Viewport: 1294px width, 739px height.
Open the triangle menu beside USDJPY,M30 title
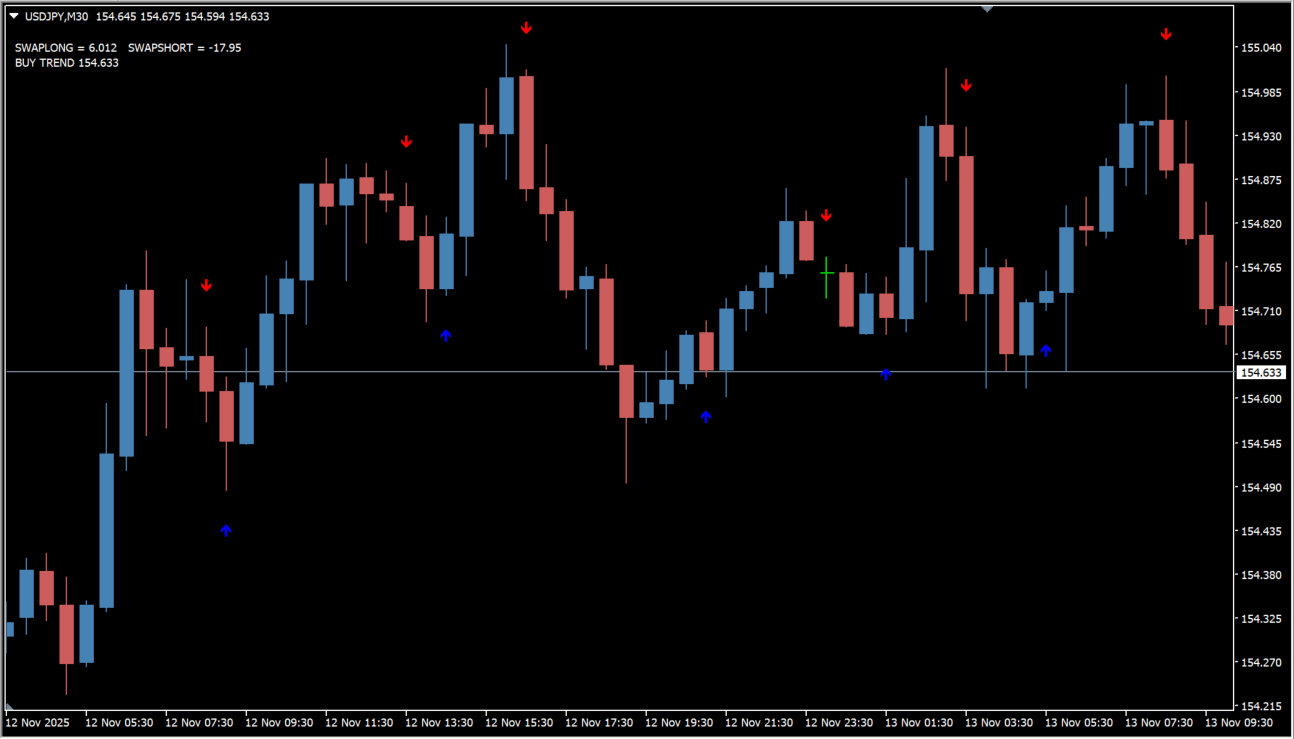13,16
